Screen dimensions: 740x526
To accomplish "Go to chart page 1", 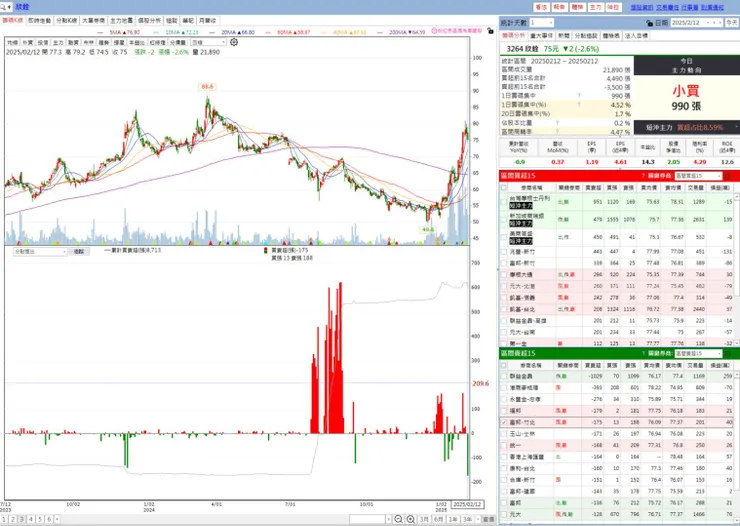I will pyautogui.click(x=4, y=519).
